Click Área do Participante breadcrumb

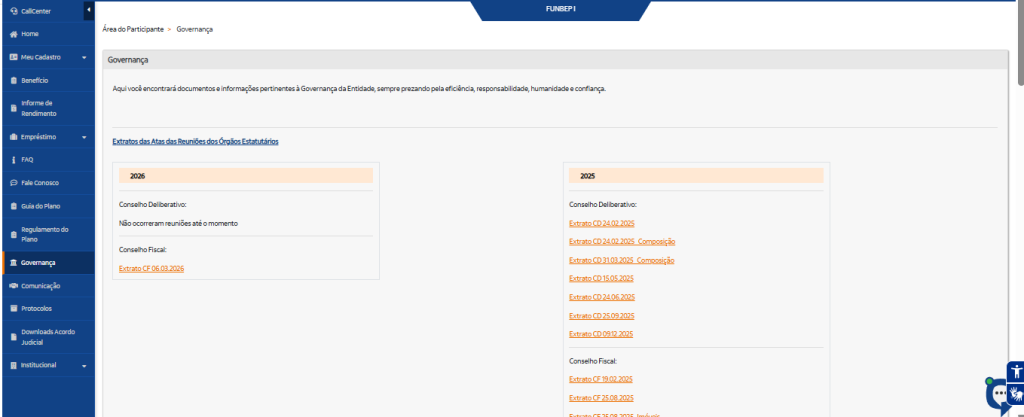coord(132,29)
